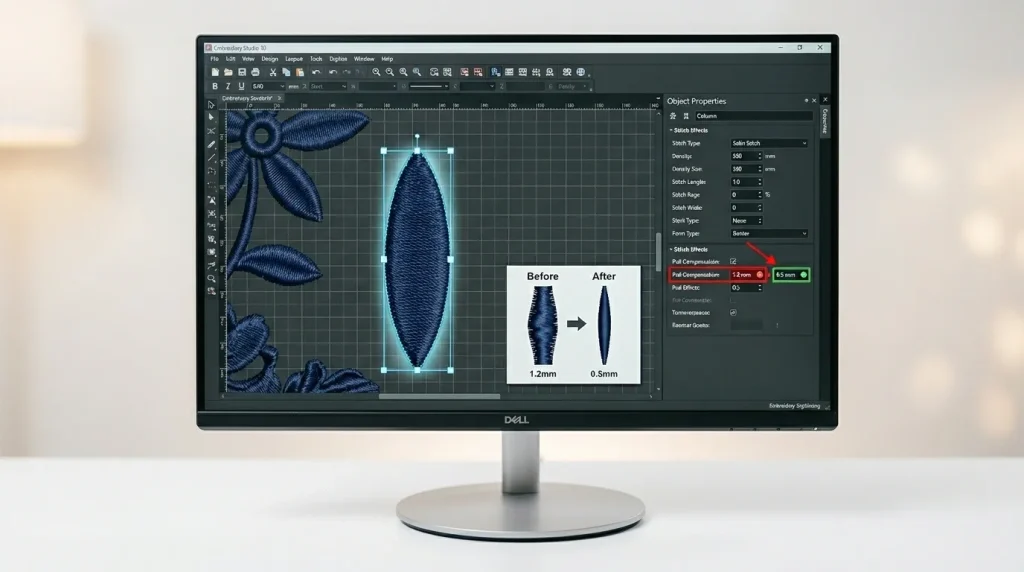Click green indicator in 0.5 mm field
Screen dimensions: 1024x572
(803, 275)
